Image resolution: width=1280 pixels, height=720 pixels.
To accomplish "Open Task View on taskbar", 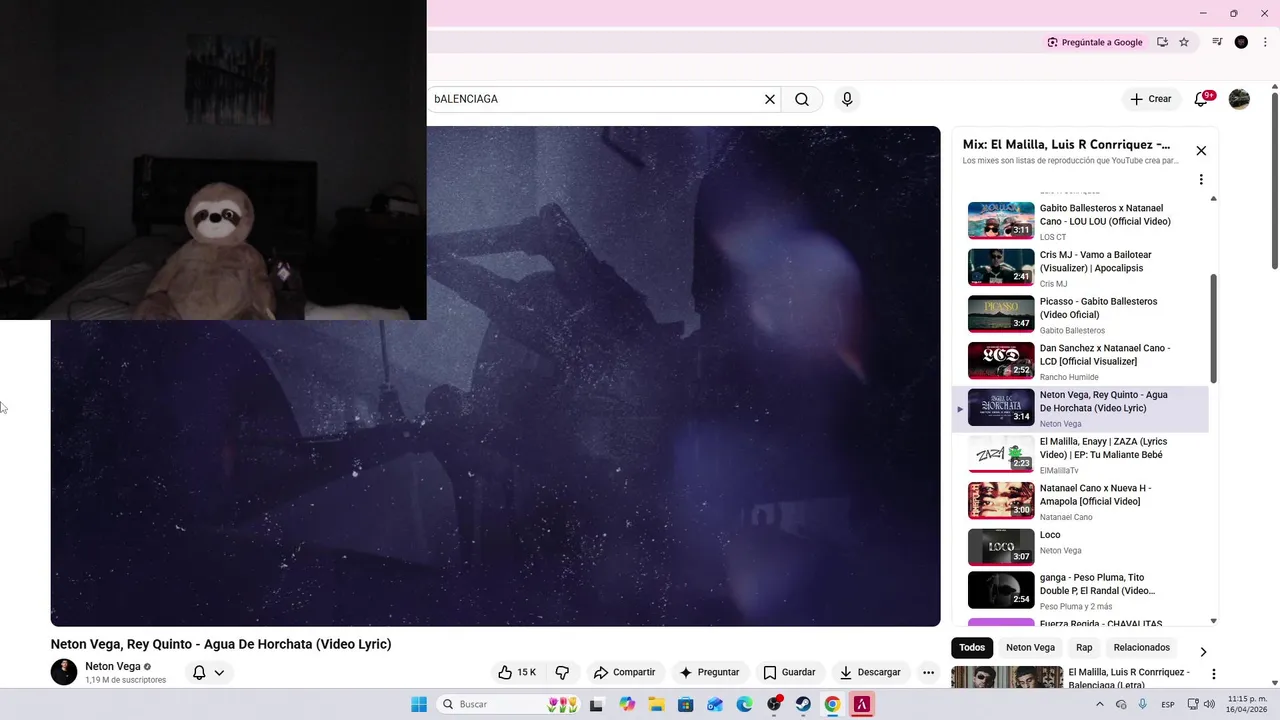I will (x=597, y=704).
